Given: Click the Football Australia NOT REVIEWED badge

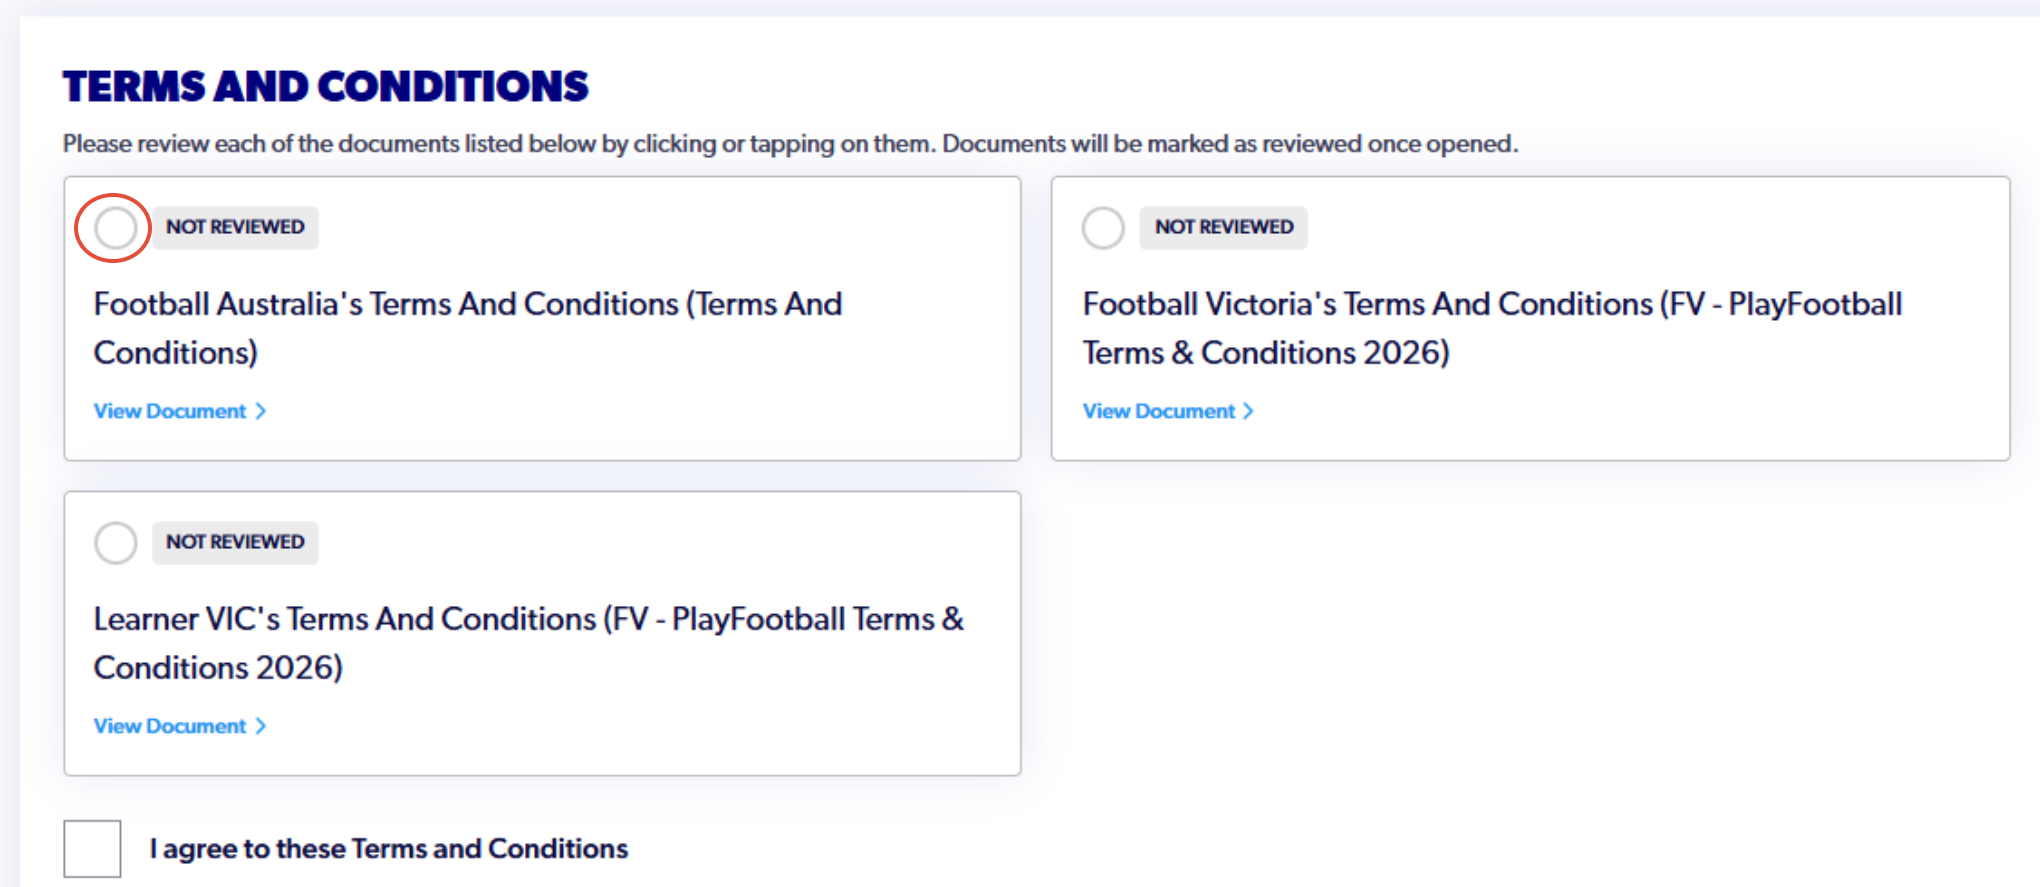Looking at the screenshot, I should coord(235,227).
